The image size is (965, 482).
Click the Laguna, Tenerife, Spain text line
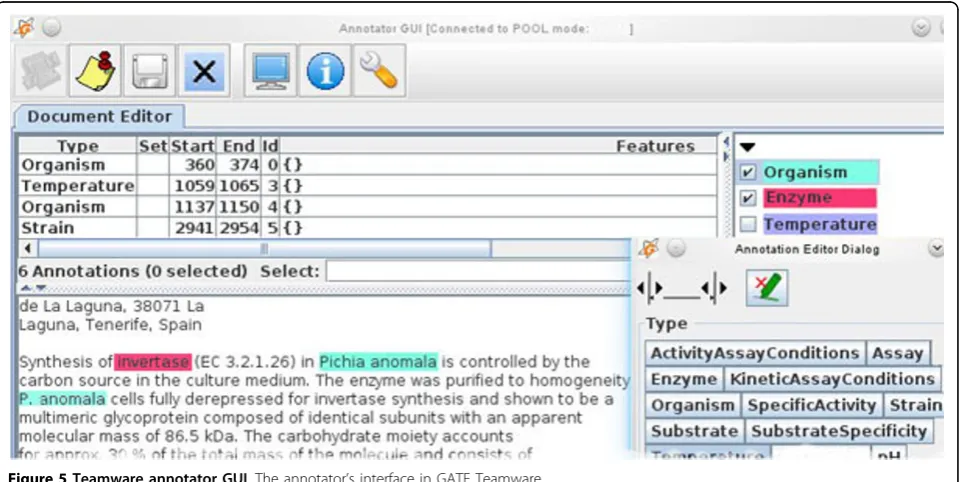click(110, 324)
